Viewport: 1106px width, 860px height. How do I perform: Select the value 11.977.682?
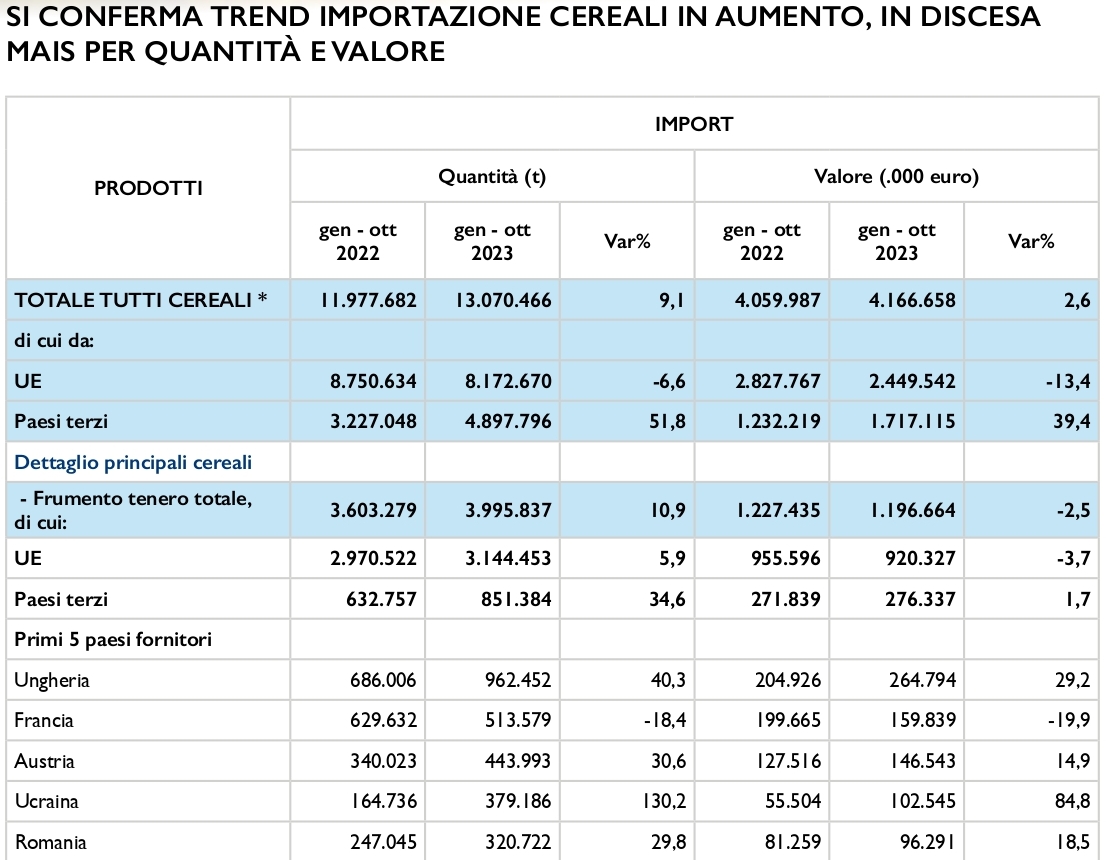tap(368, 301)
